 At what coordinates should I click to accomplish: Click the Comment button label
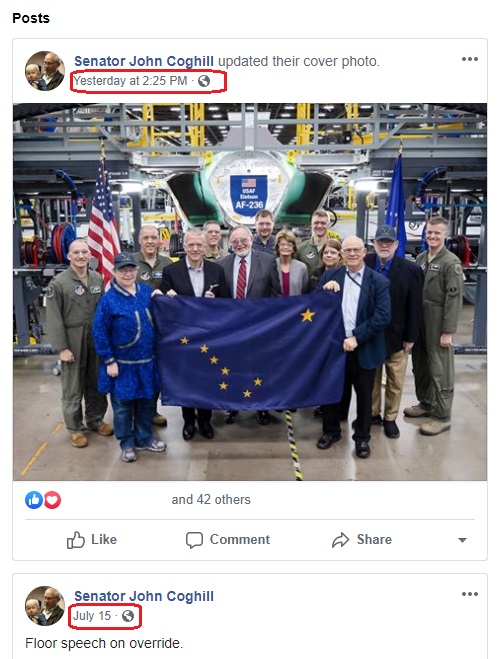point(240,540)
